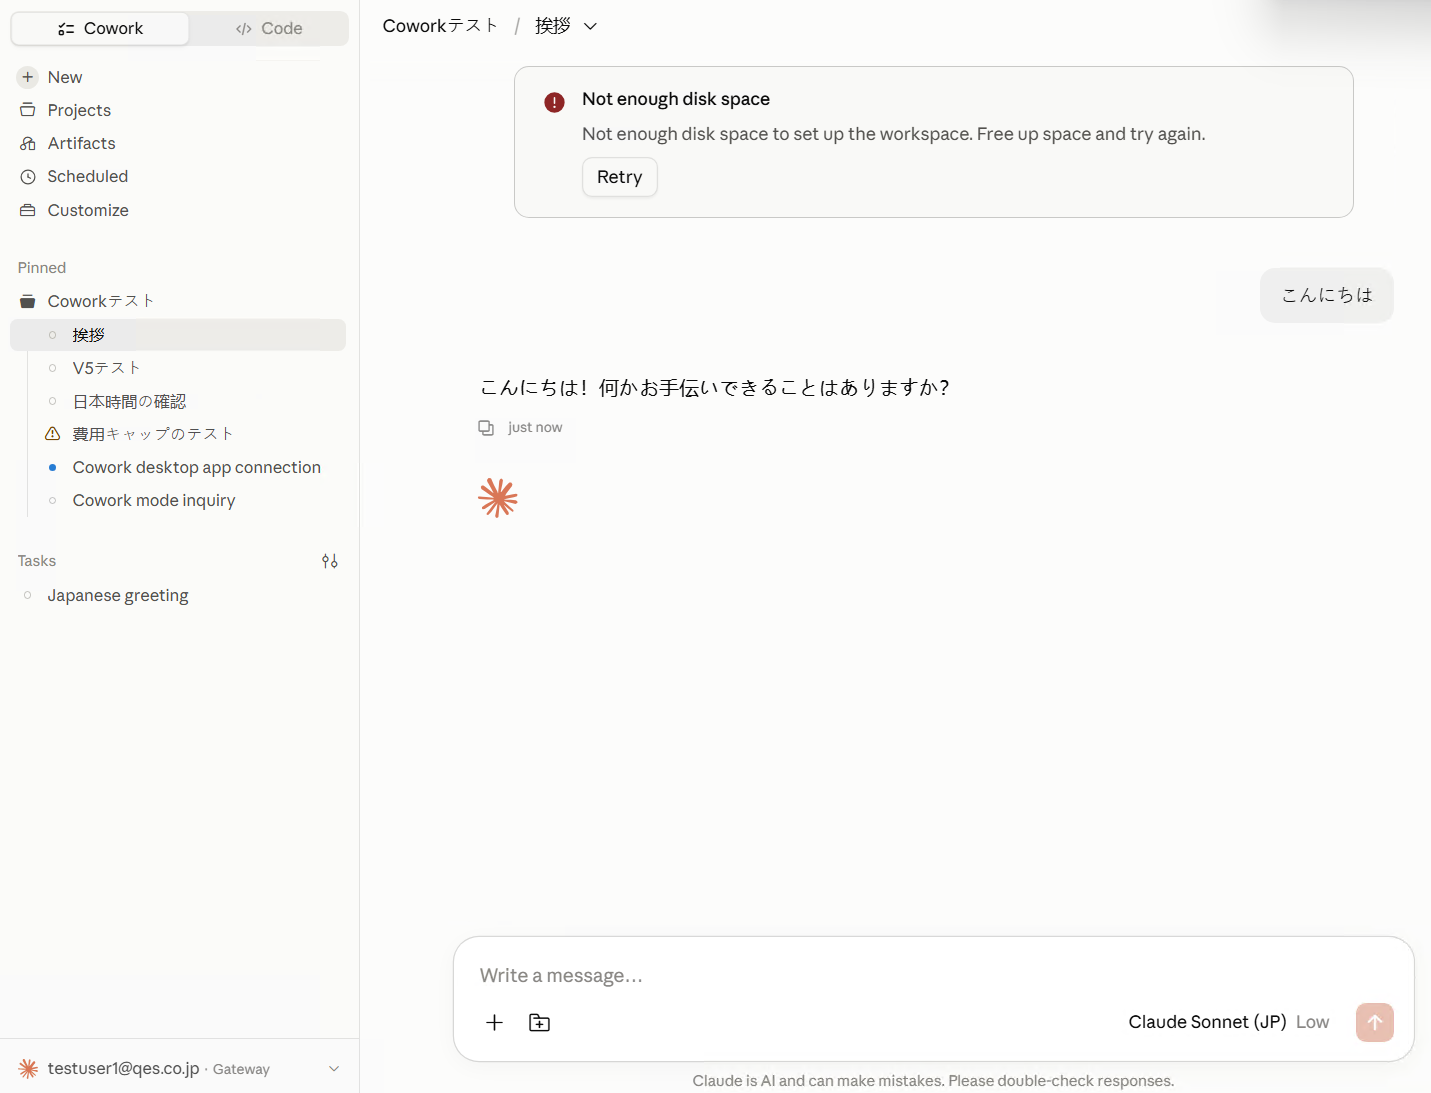Screen dimensions: 1431x1093
Task: Click the blue unread dot by Cowork desktop app connection
Action: click(x=53, y=467)
